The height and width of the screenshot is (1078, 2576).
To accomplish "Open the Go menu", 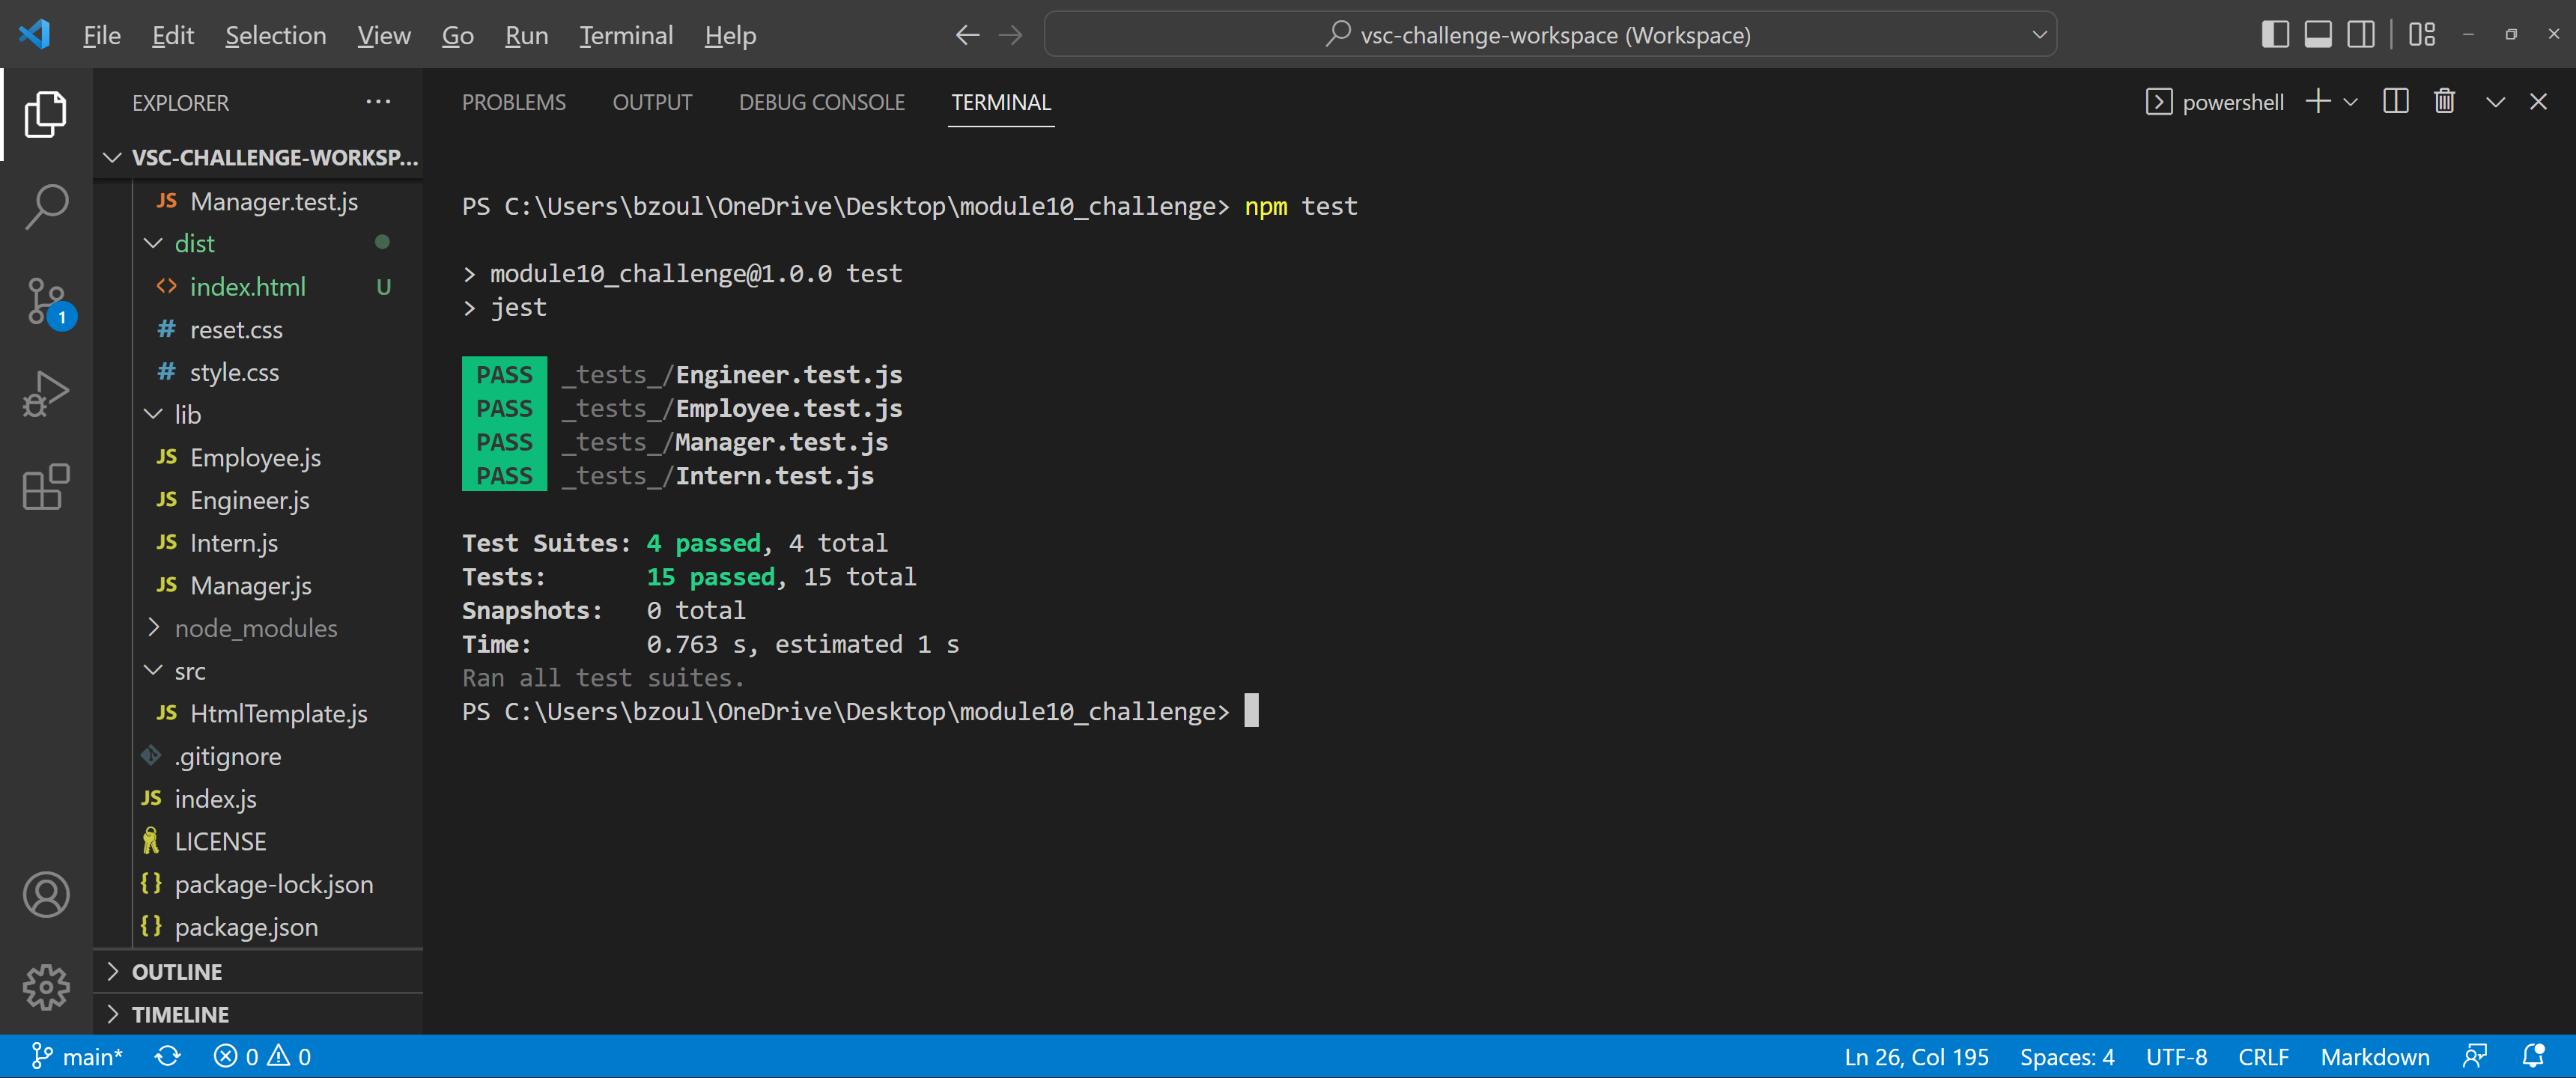I will tap(457, 35).
